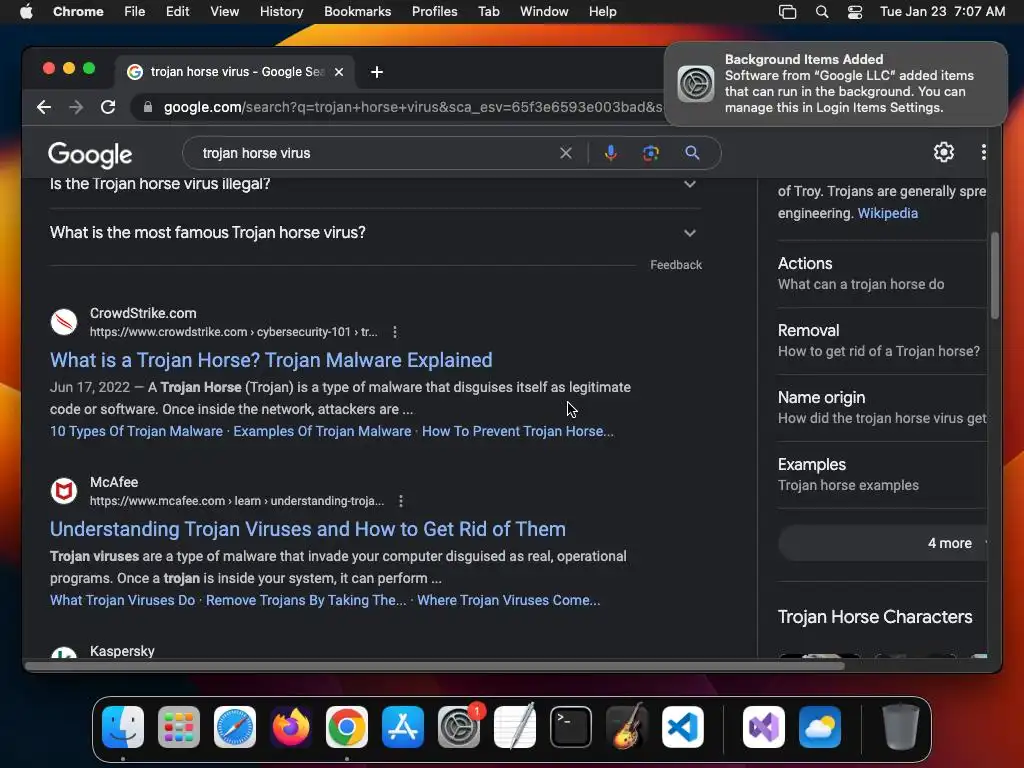Open the three-dot menu beside the CrowdStrike URL
Viewport: 1024px width, 768px height.
394,332
